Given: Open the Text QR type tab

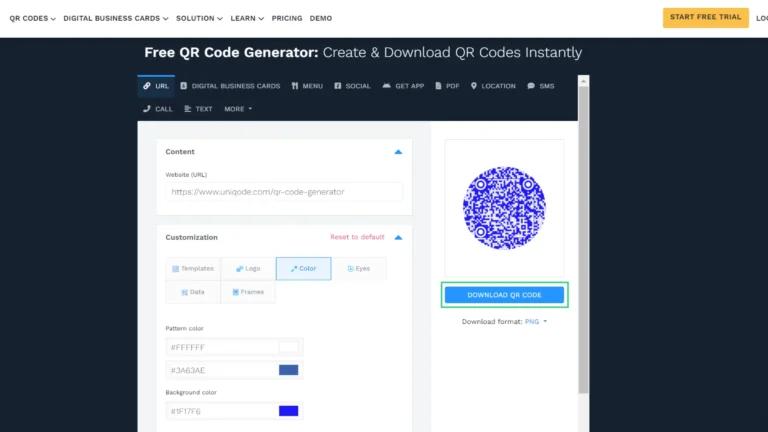Looking at the screenshot, I should point(198,109).
